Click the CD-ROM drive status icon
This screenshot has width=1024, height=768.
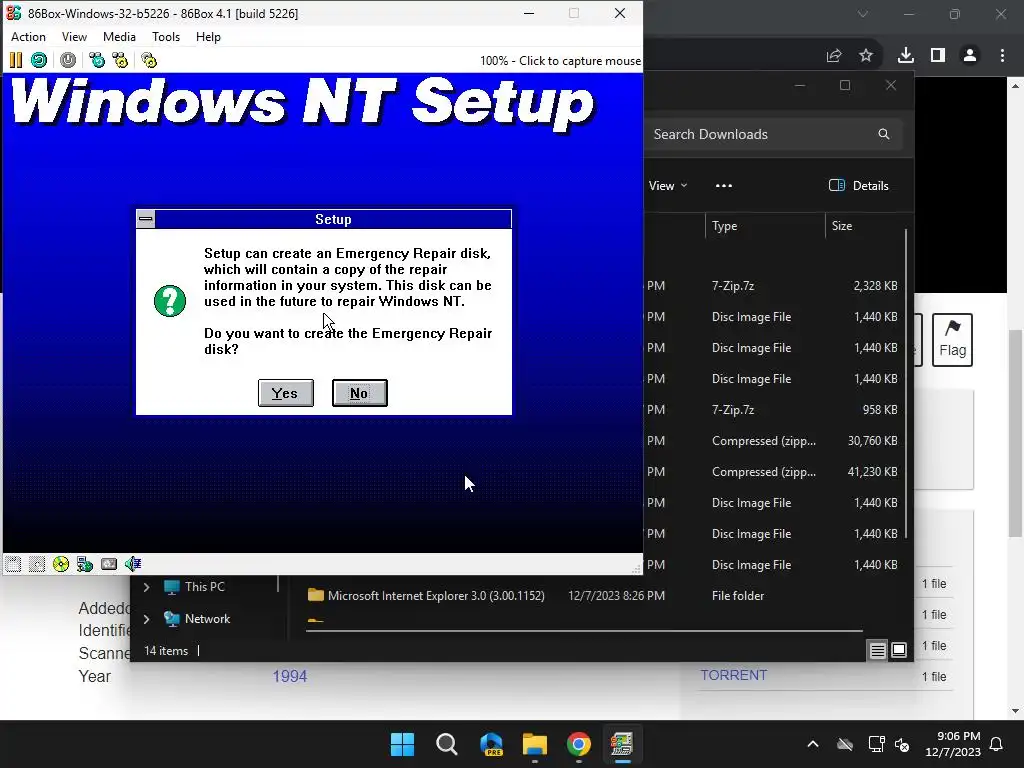[x=61, y=564]
